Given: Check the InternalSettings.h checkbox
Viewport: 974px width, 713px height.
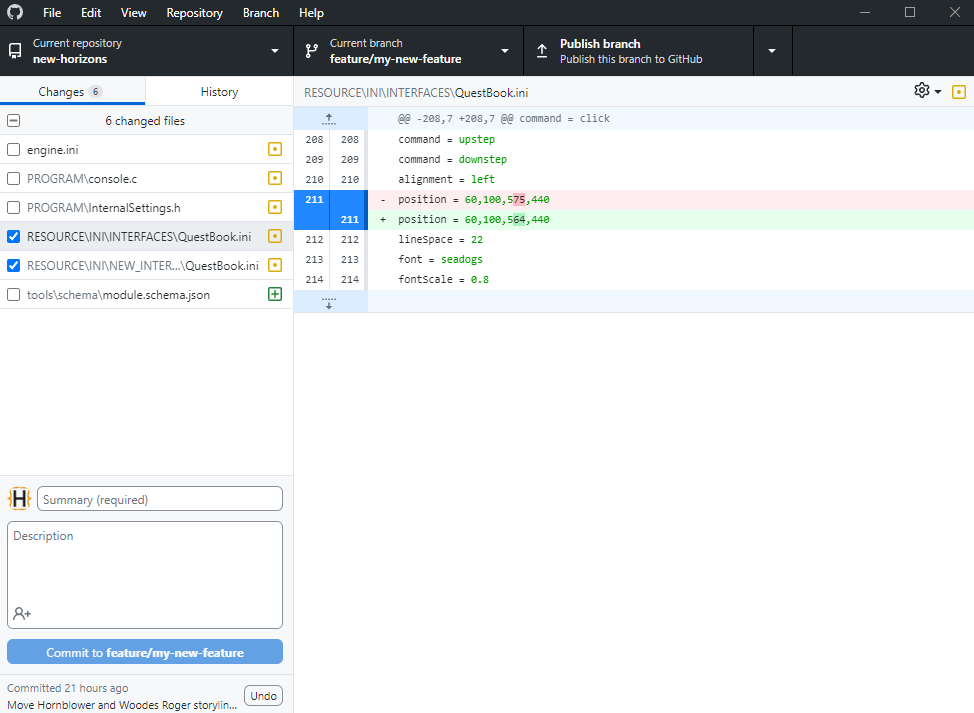Looking at the screenshot, I should click(14, 207).
